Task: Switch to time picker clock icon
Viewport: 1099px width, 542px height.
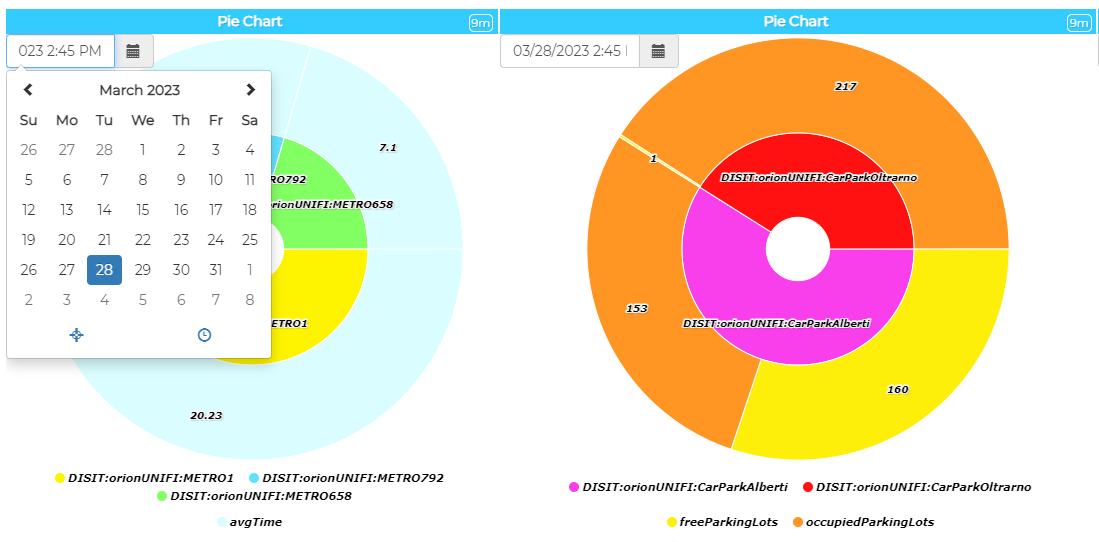Action: click(204, 335)
